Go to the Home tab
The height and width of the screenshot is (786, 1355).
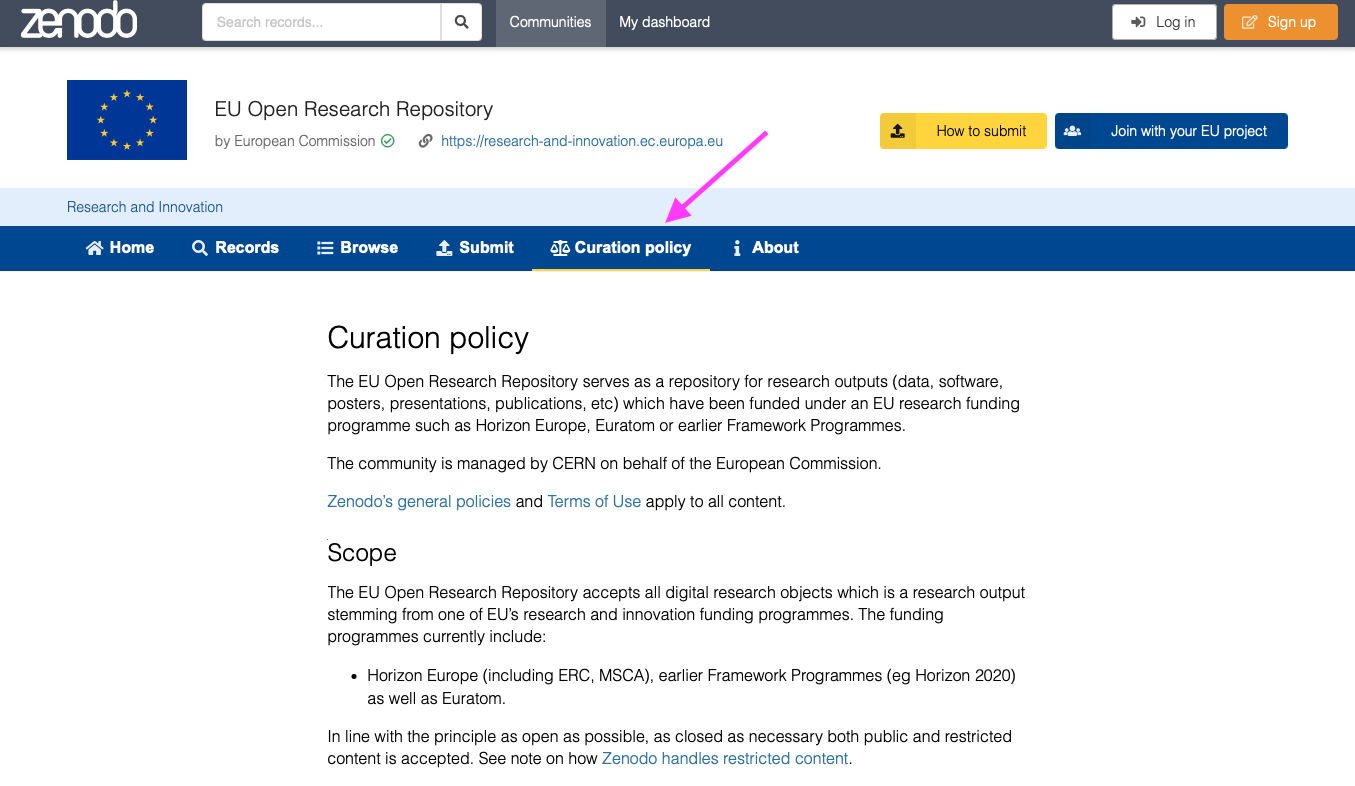click(120, 248)
